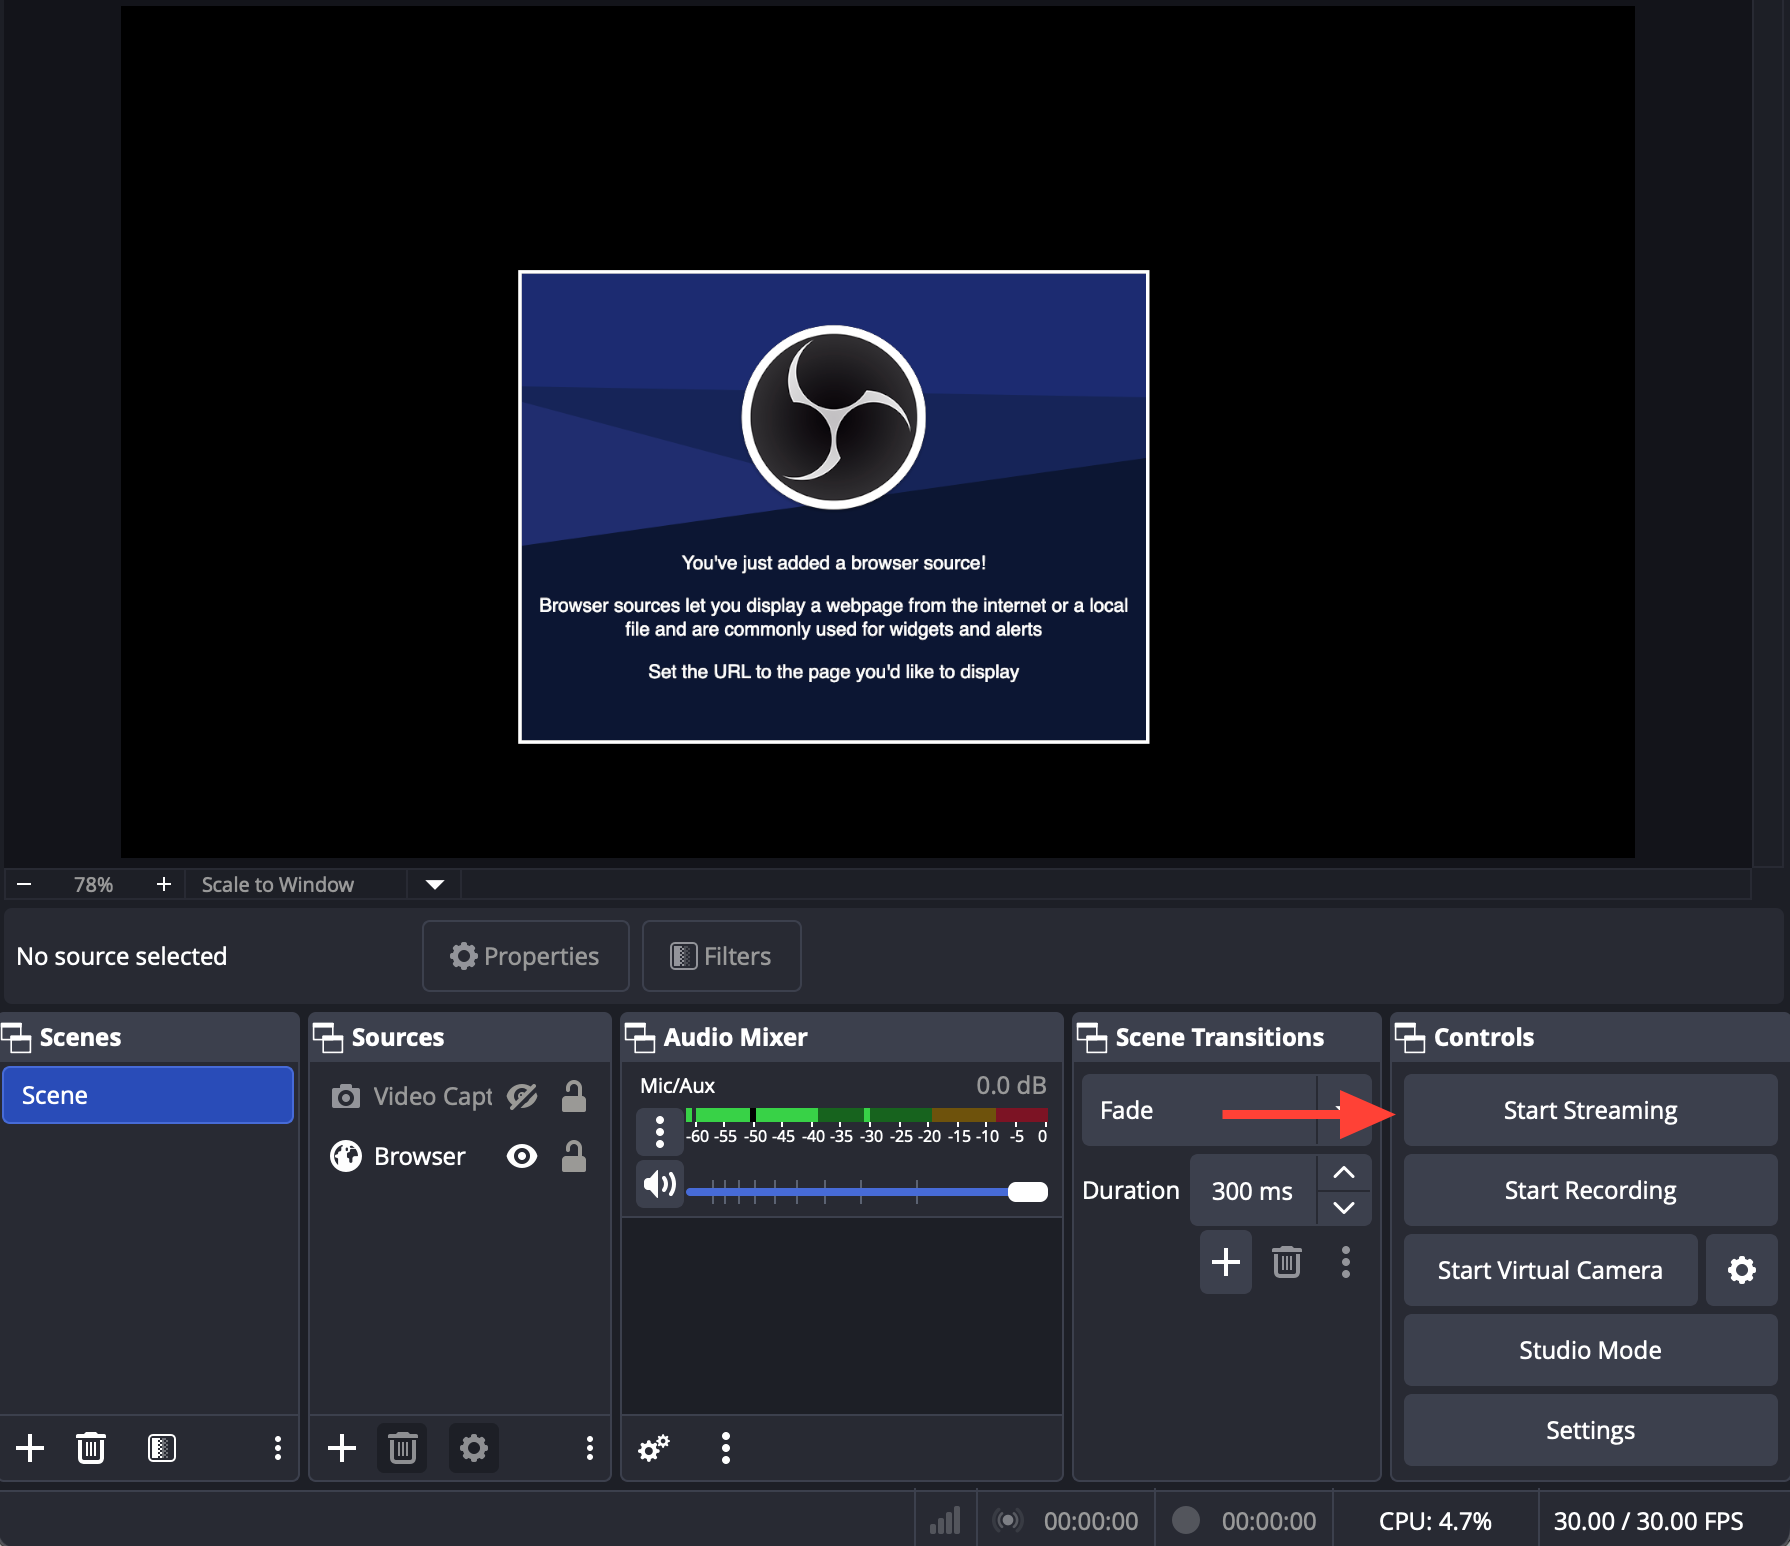Hide the Browser source
The width and height of the screenshot is (1790, 1546).
tap(522, 1157)
